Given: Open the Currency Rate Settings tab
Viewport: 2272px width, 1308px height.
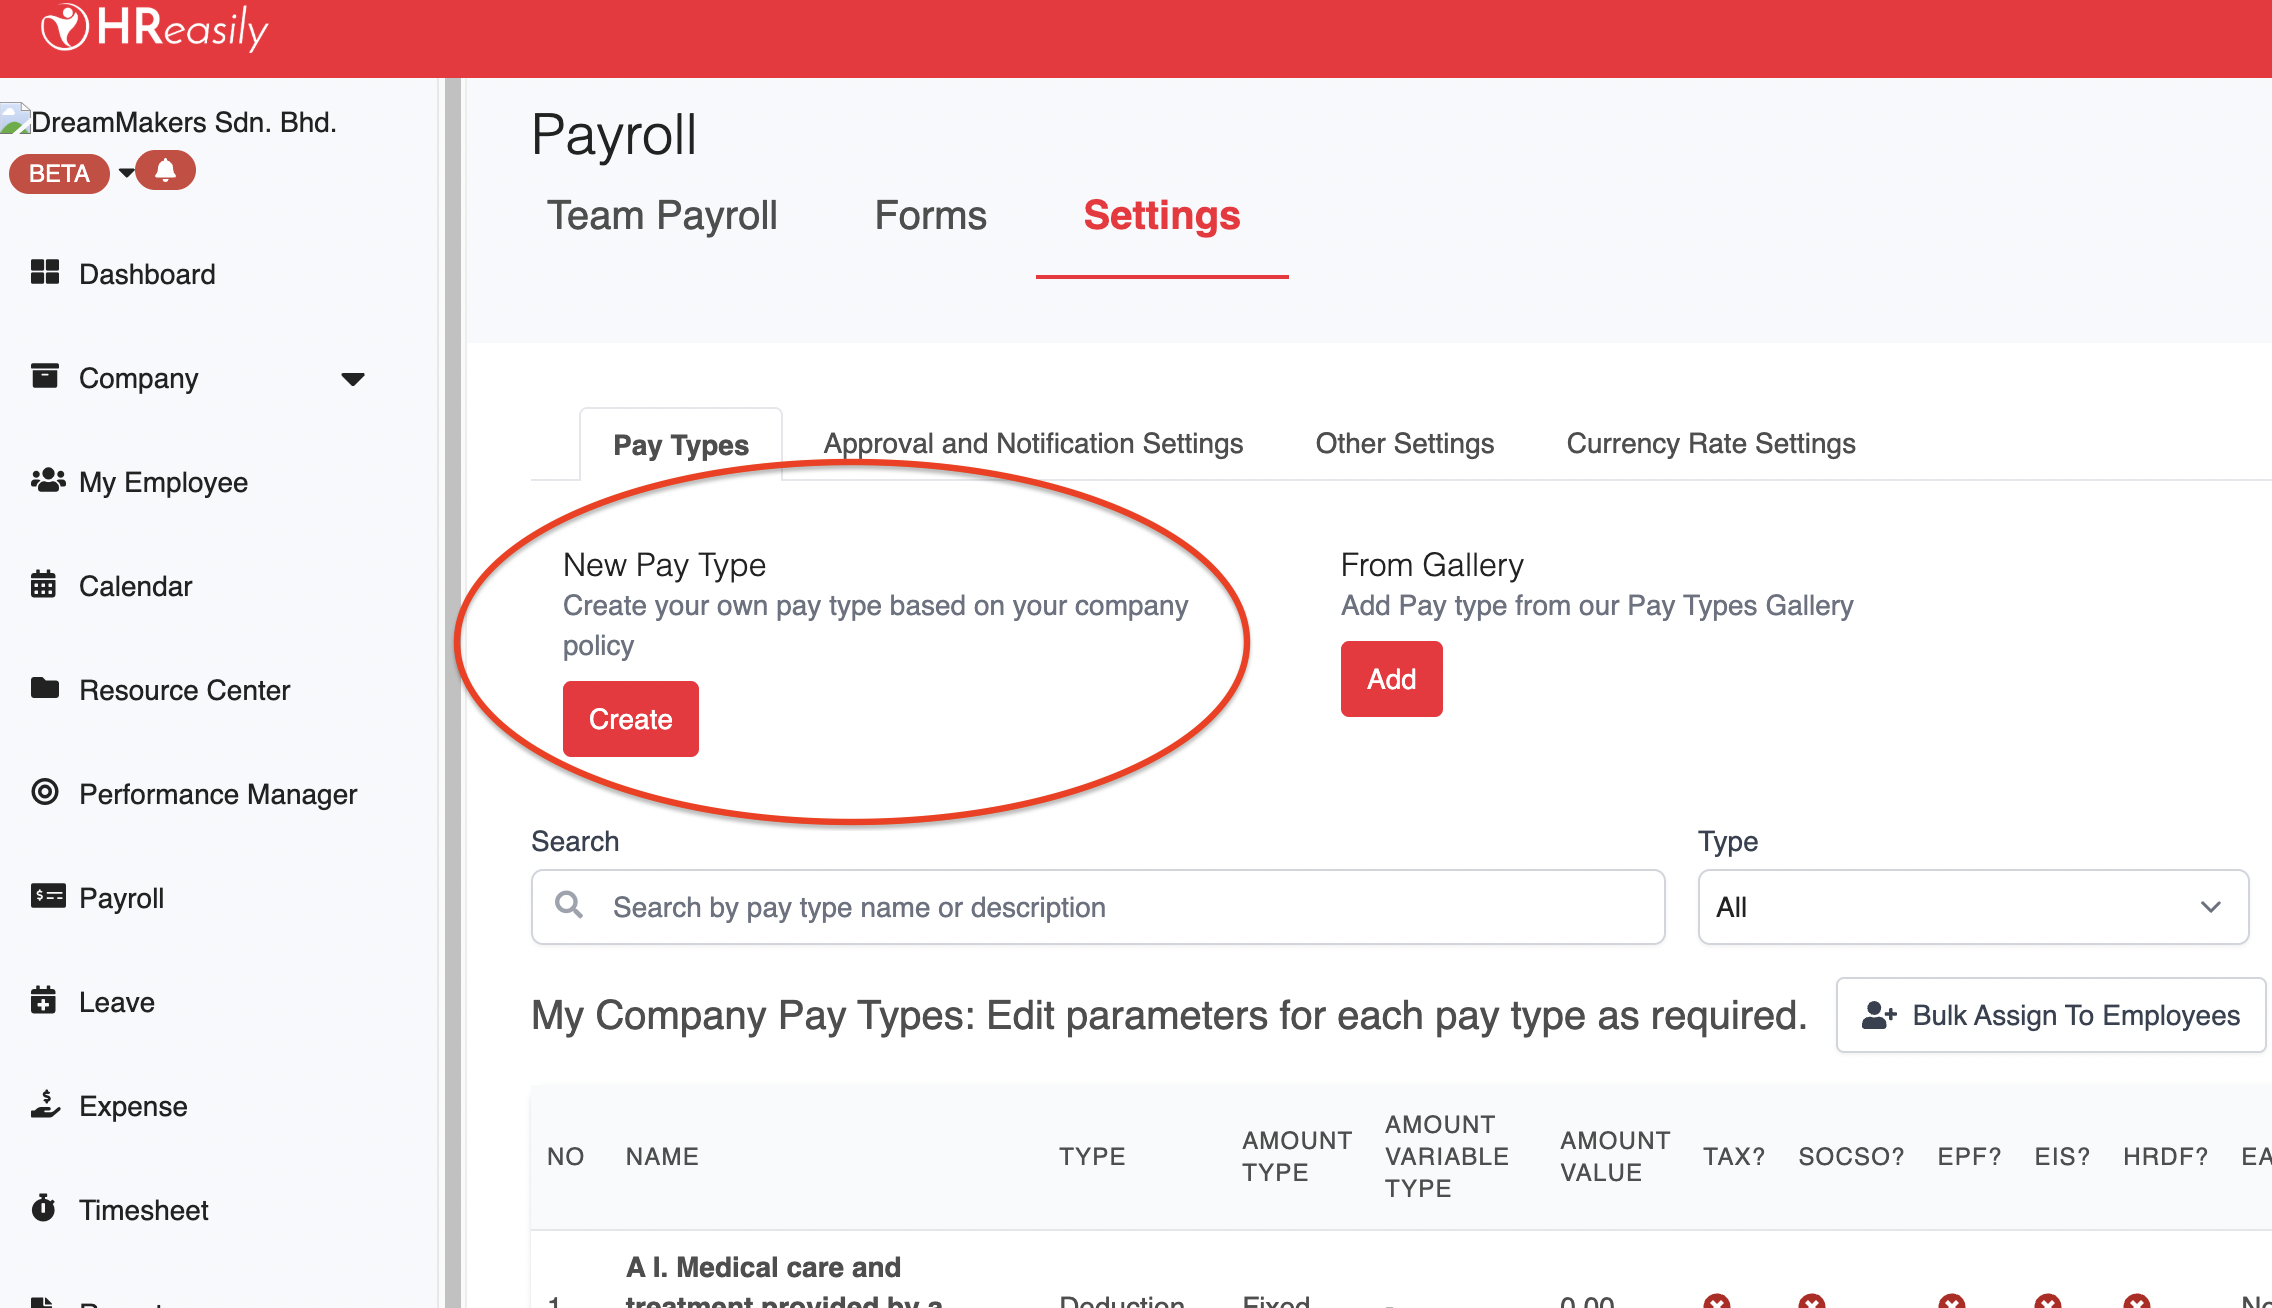Looking at the screenshot, I should tap(1710, 443).
